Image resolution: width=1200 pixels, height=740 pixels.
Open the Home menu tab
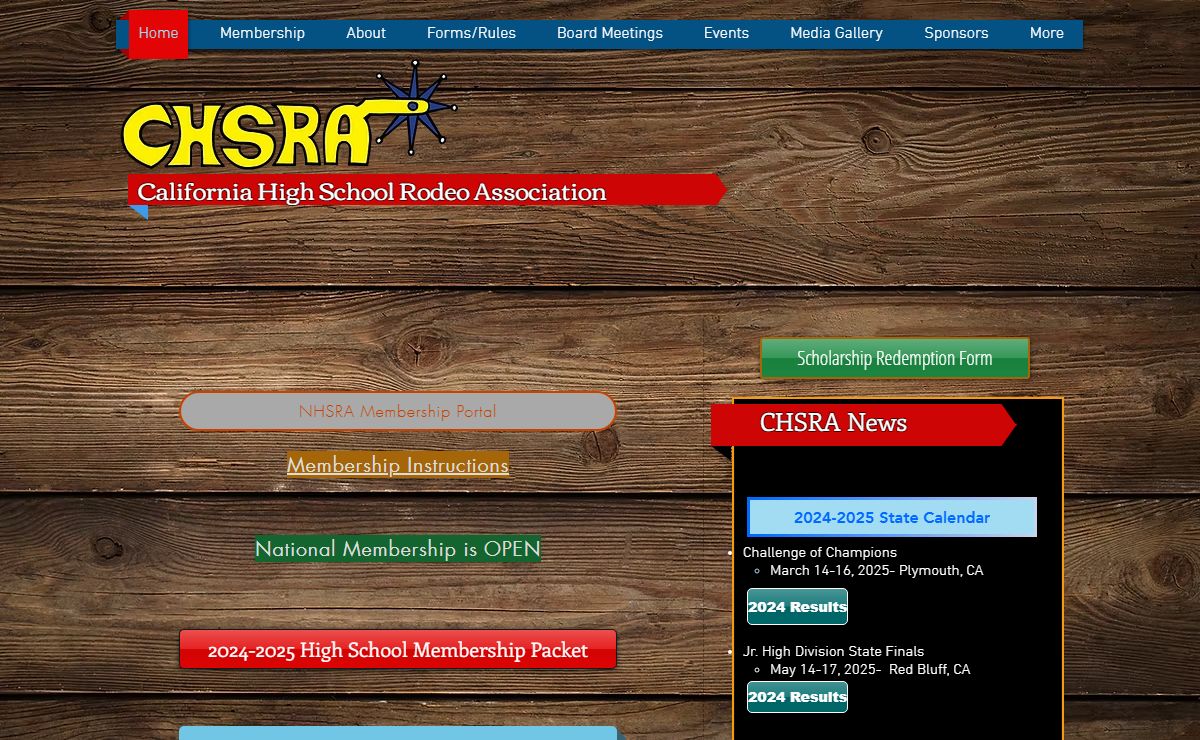coord(158,34)
